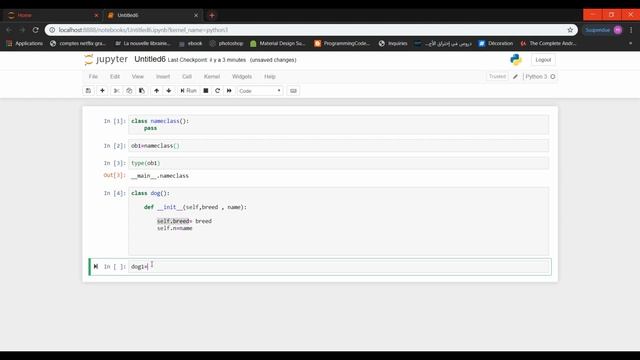This screenshot has width=640, height=360.
Task: Go back in browser history
Action: (x=9, y=30)
